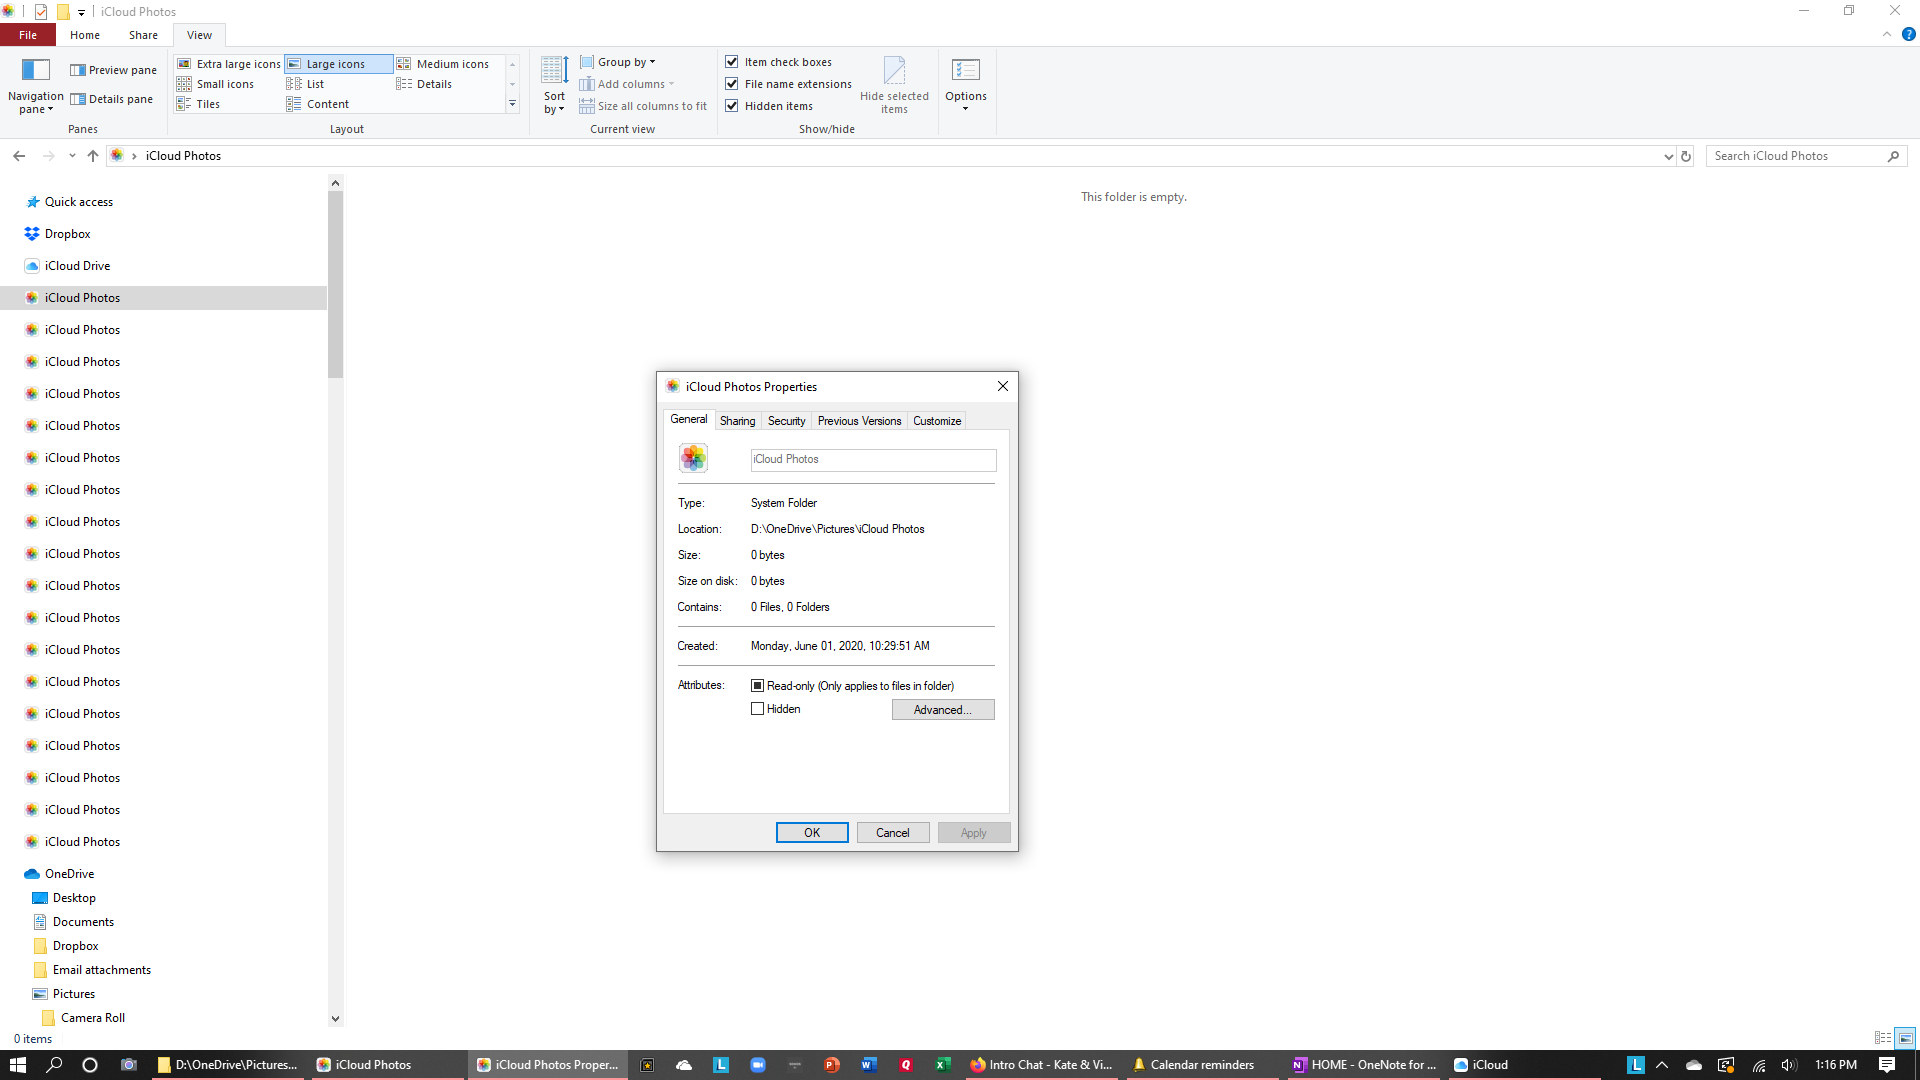Uncheck Hidden items

click(732, 106)
